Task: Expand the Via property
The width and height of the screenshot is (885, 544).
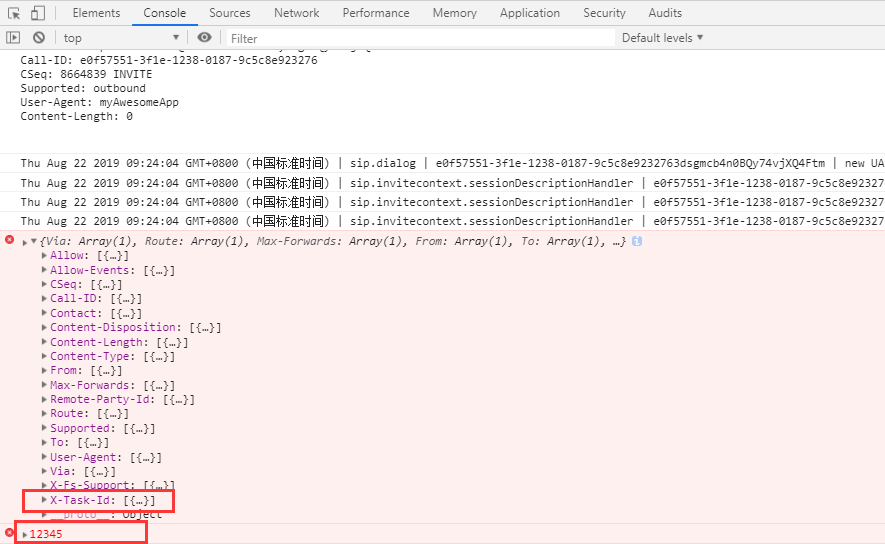Action: click(44, 471)
